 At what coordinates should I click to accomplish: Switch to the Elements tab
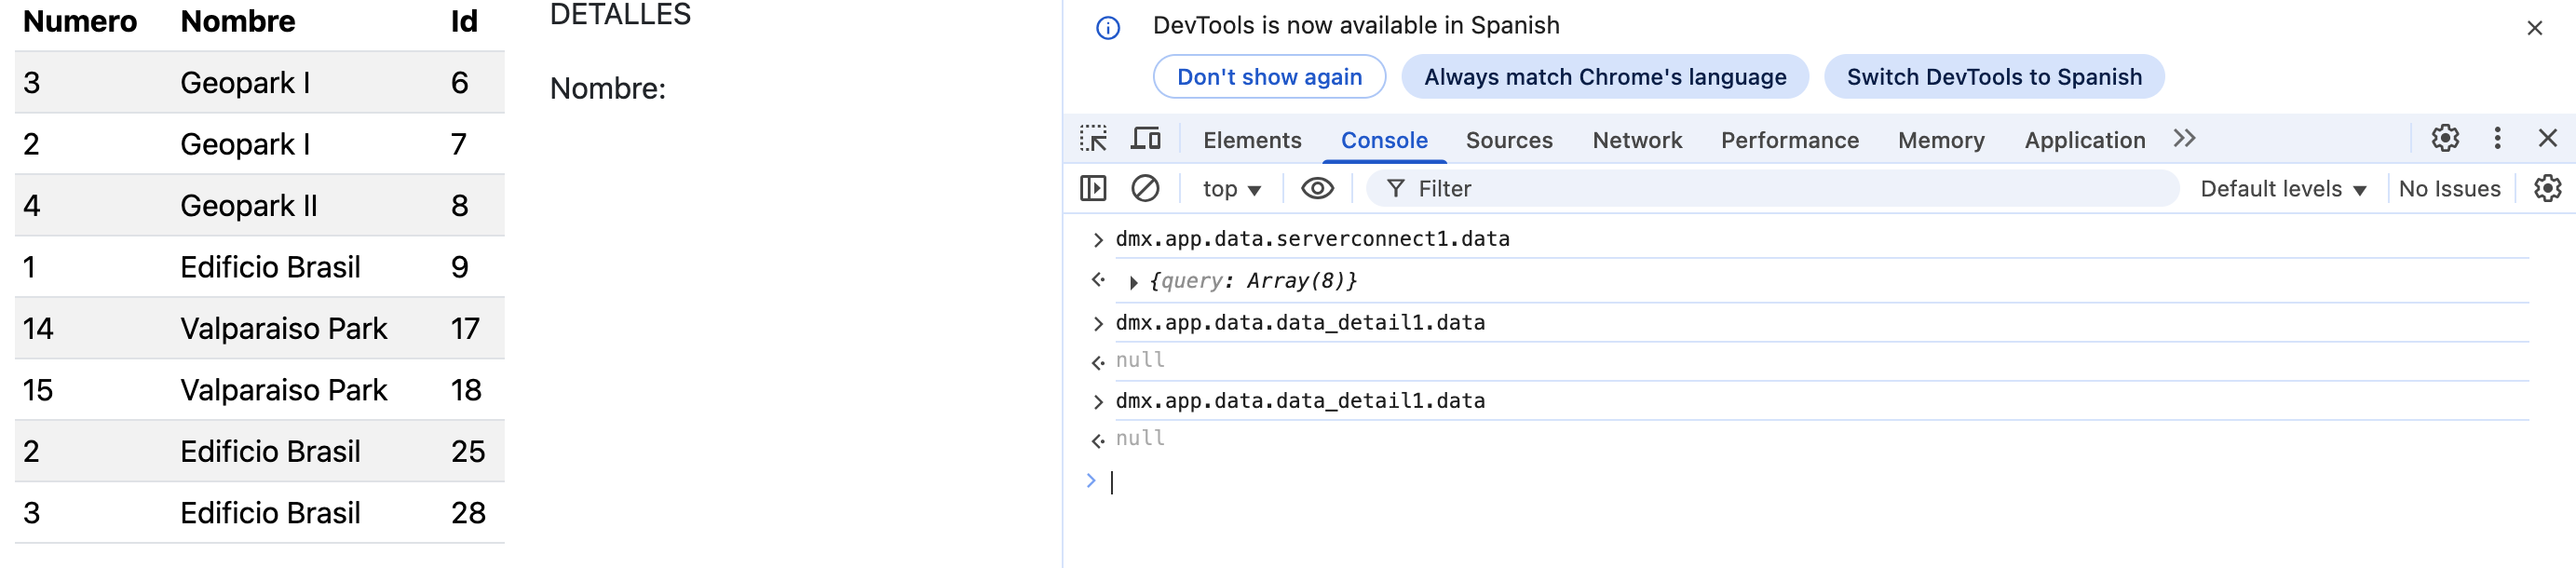click(x=1251, y=140)
